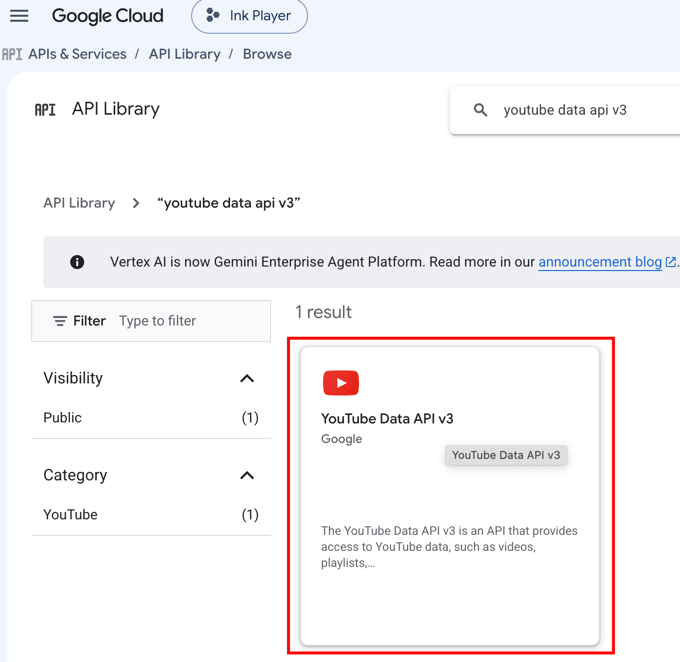Click the Google Cloud logo

click(108, 16)
